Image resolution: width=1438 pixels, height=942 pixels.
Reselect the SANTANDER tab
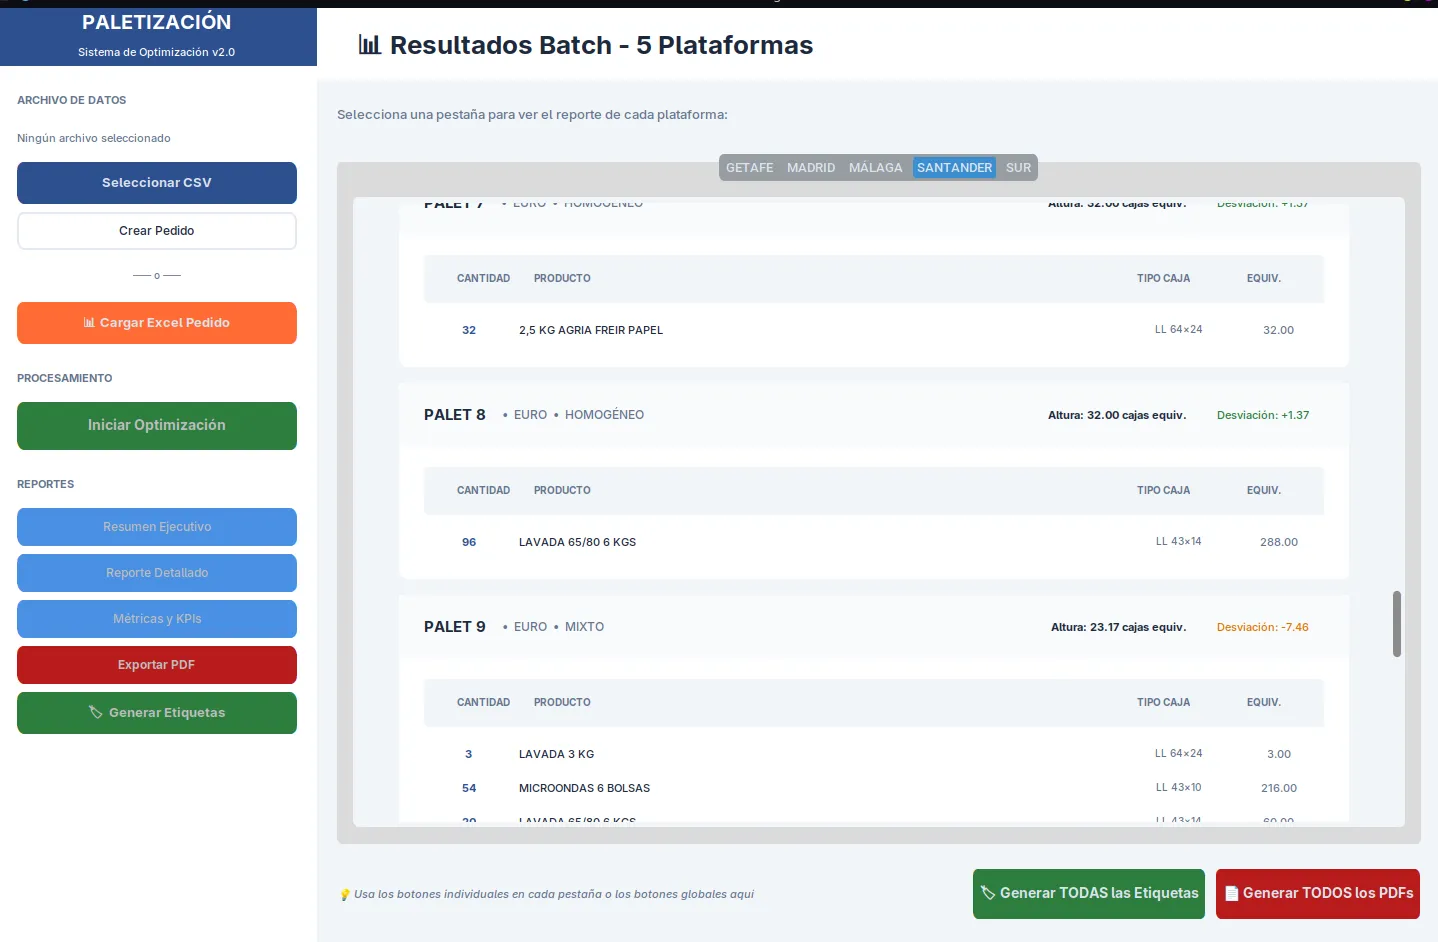coord(954,167)
